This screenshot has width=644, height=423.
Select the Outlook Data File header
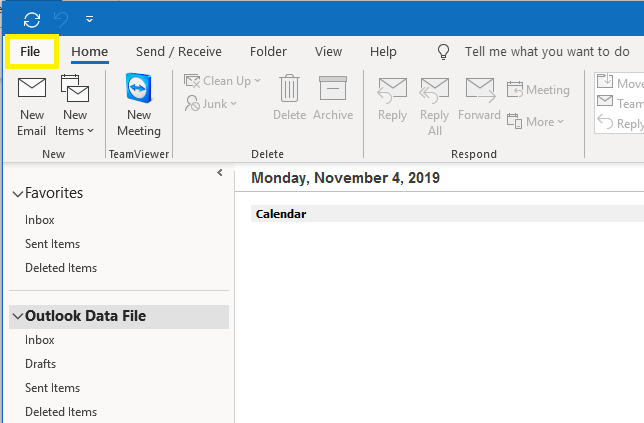pyautogui.click(x=119, y=317)
